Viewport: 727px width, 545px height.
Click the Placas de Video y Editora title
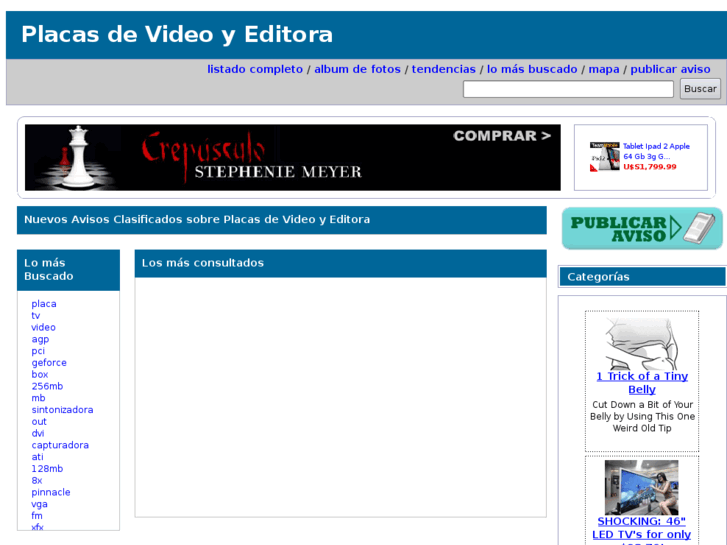click(177, 34)
